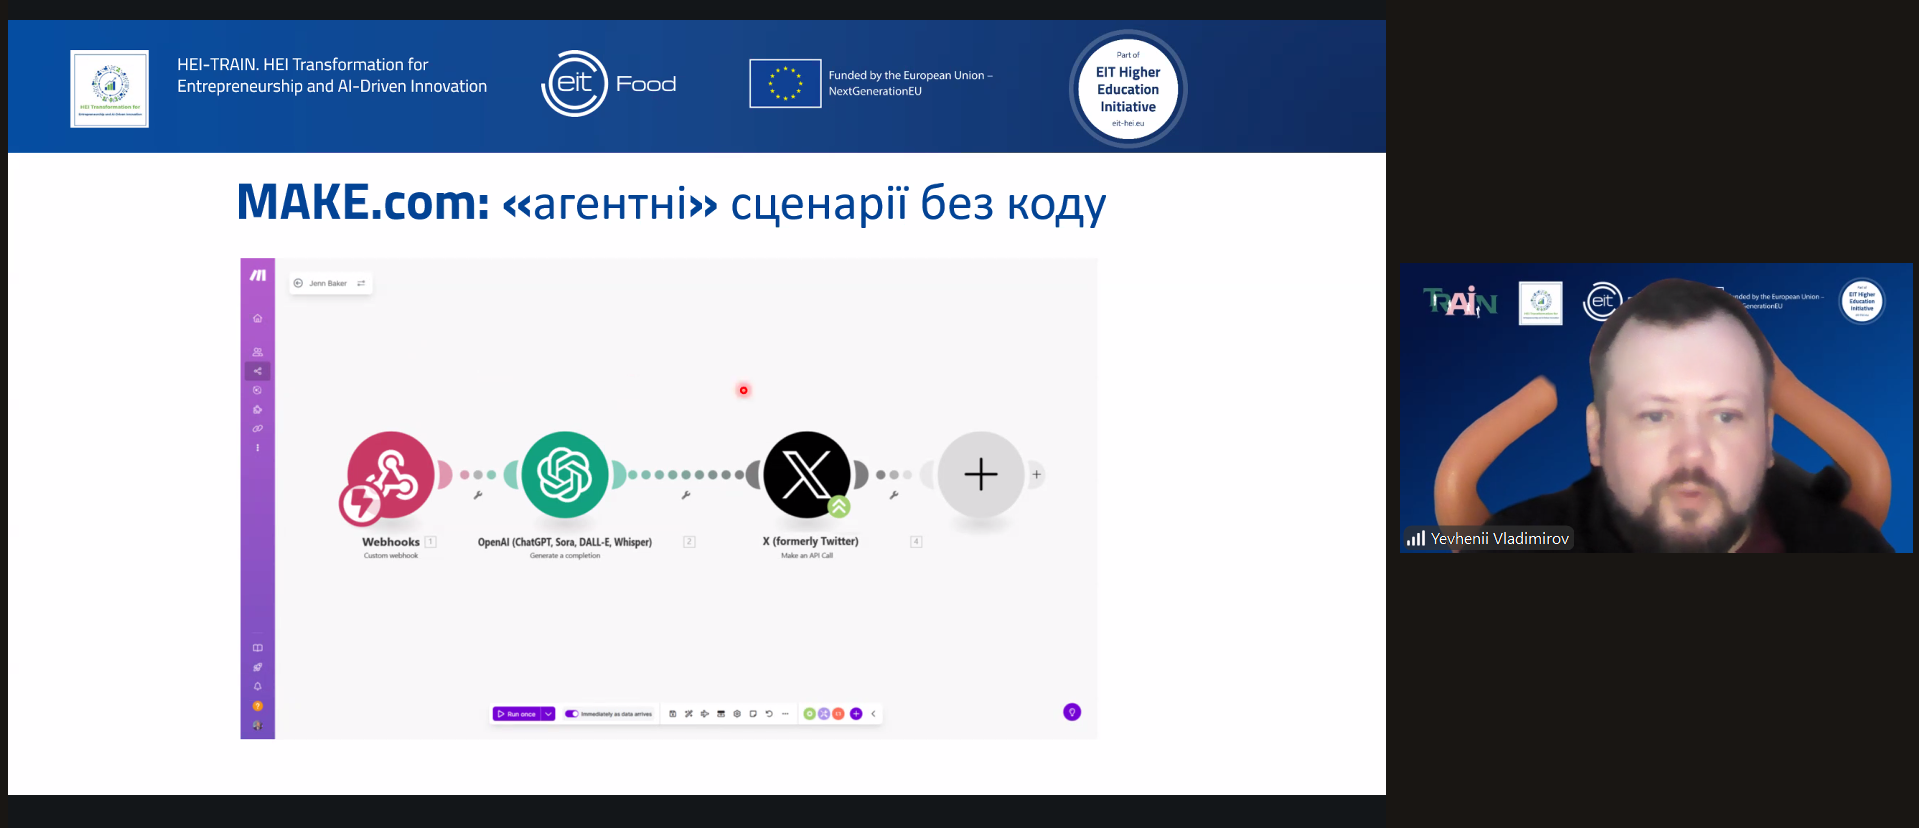Viewport: 1919px width, 828px height.
Task: Click the 'Make an API Call' sublabel
Action: coord(807,556)
